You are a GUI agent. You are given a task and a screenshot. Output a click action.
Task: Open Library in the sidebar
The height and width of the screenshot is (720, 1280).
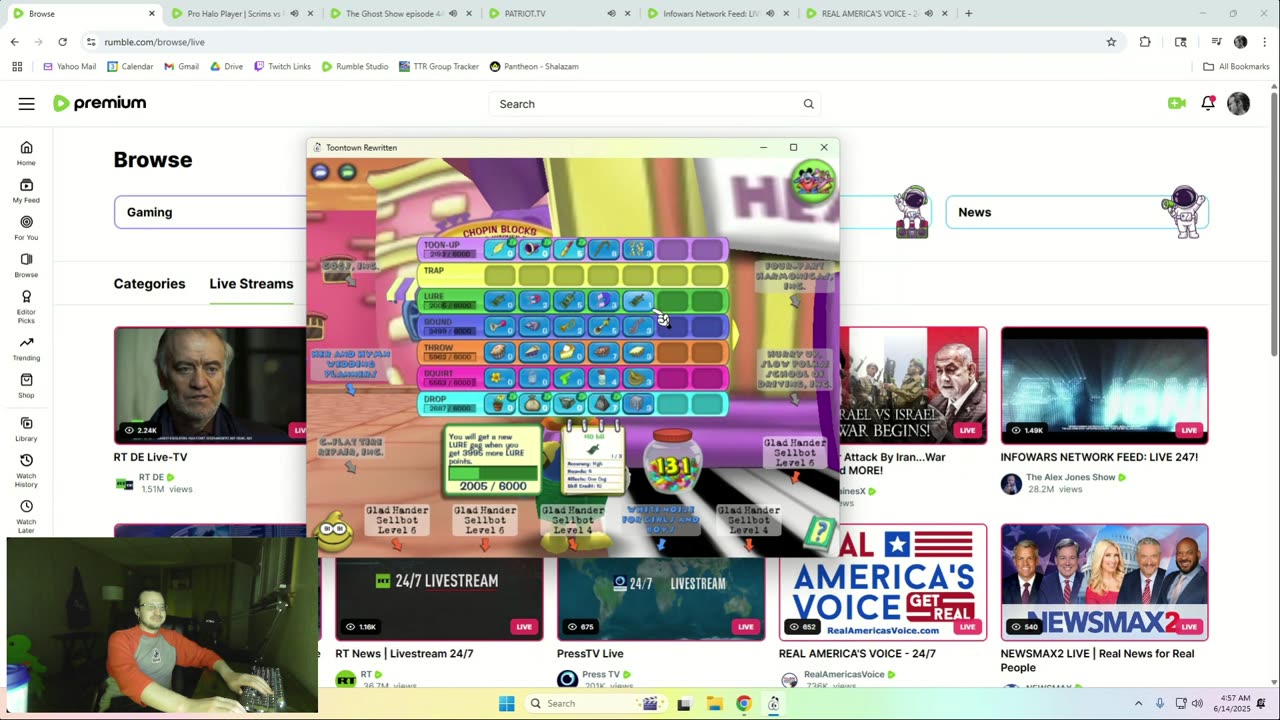click(x=26, y=429)
